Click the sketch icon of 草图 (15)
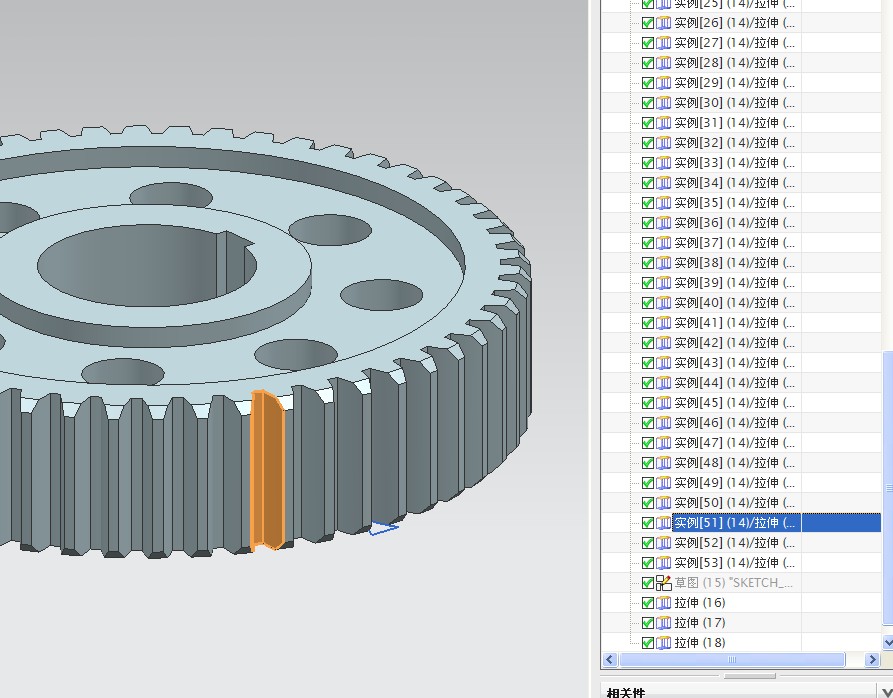 coord(663,582)
